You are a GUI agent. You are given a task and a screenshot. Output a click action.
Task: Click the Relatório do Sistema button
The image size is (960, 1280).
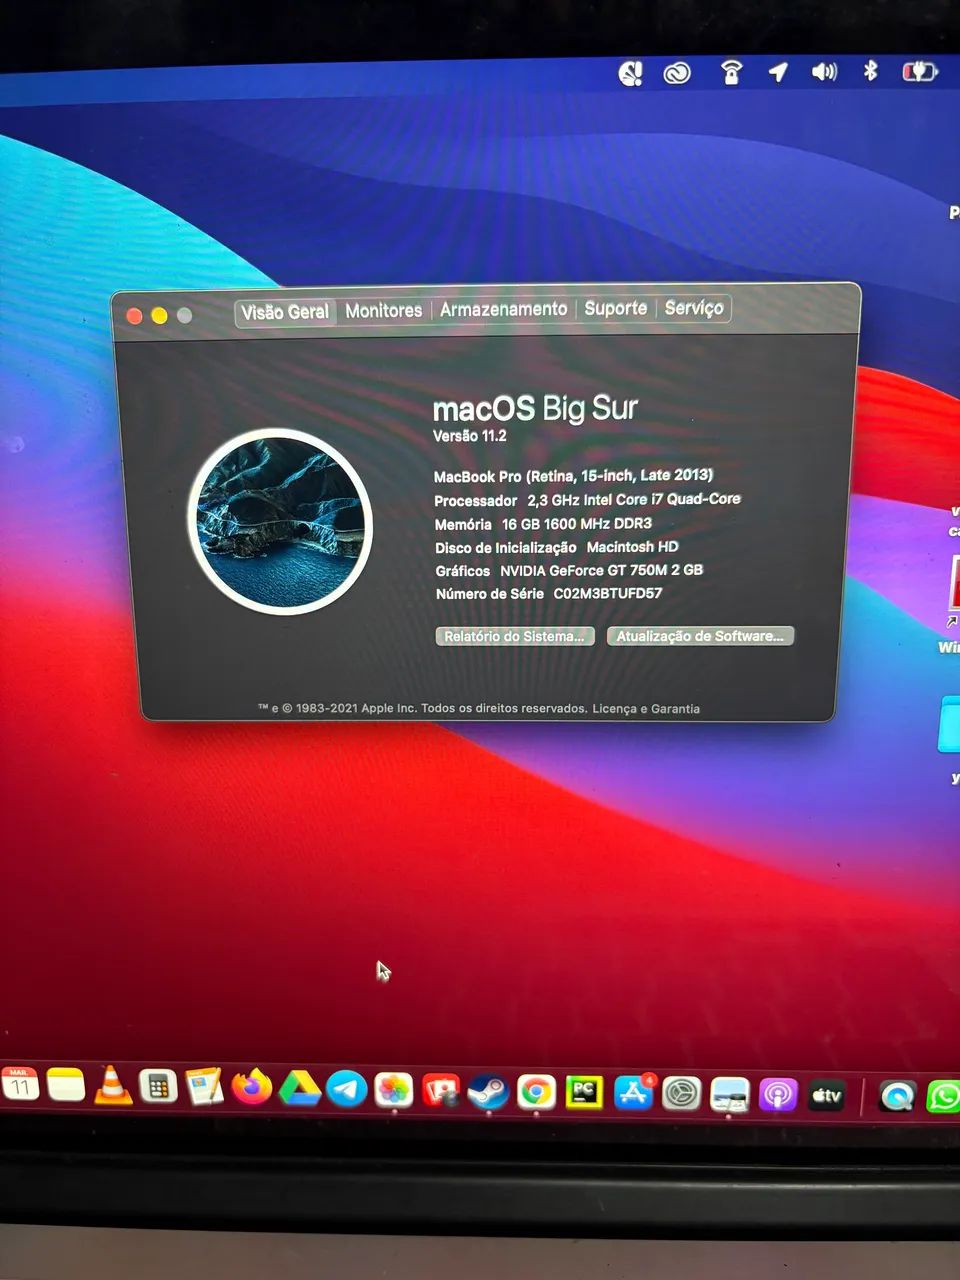[515, 636]
